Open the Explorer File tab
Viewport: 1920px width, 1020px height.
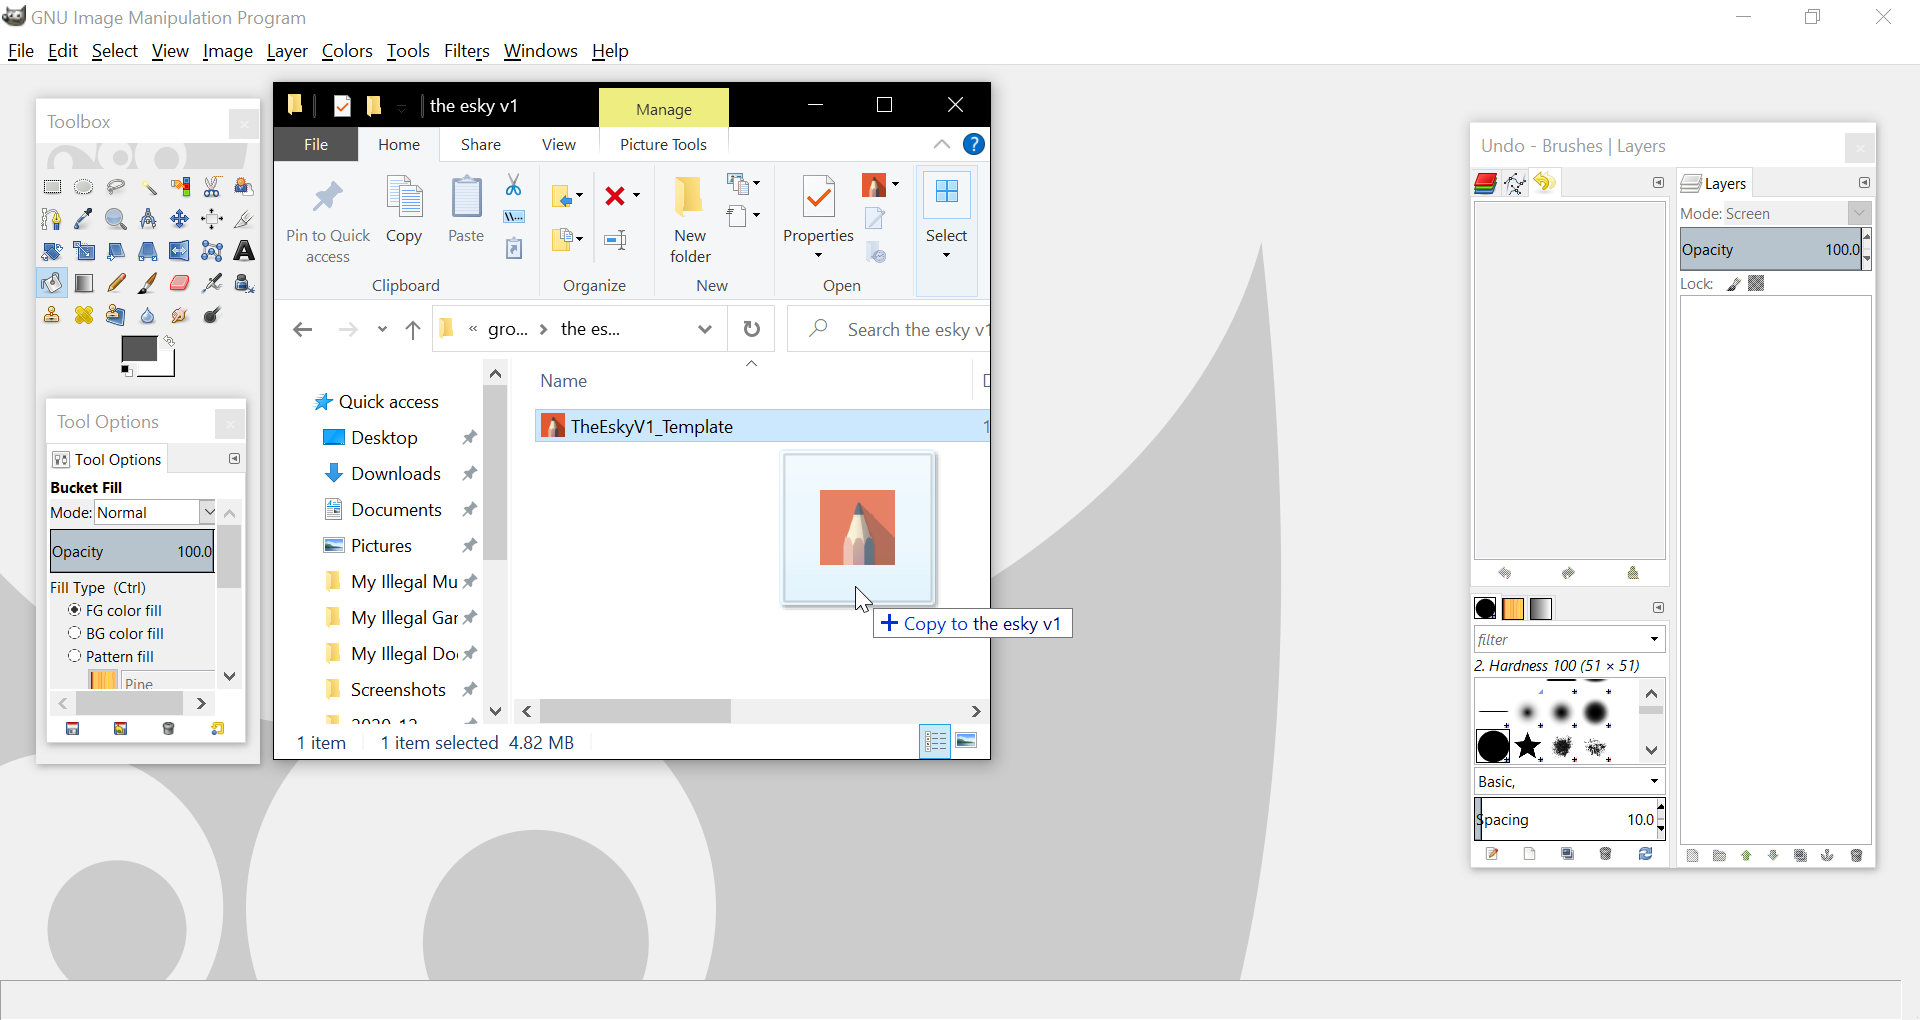pyautogui.click(x=316, y=145)
